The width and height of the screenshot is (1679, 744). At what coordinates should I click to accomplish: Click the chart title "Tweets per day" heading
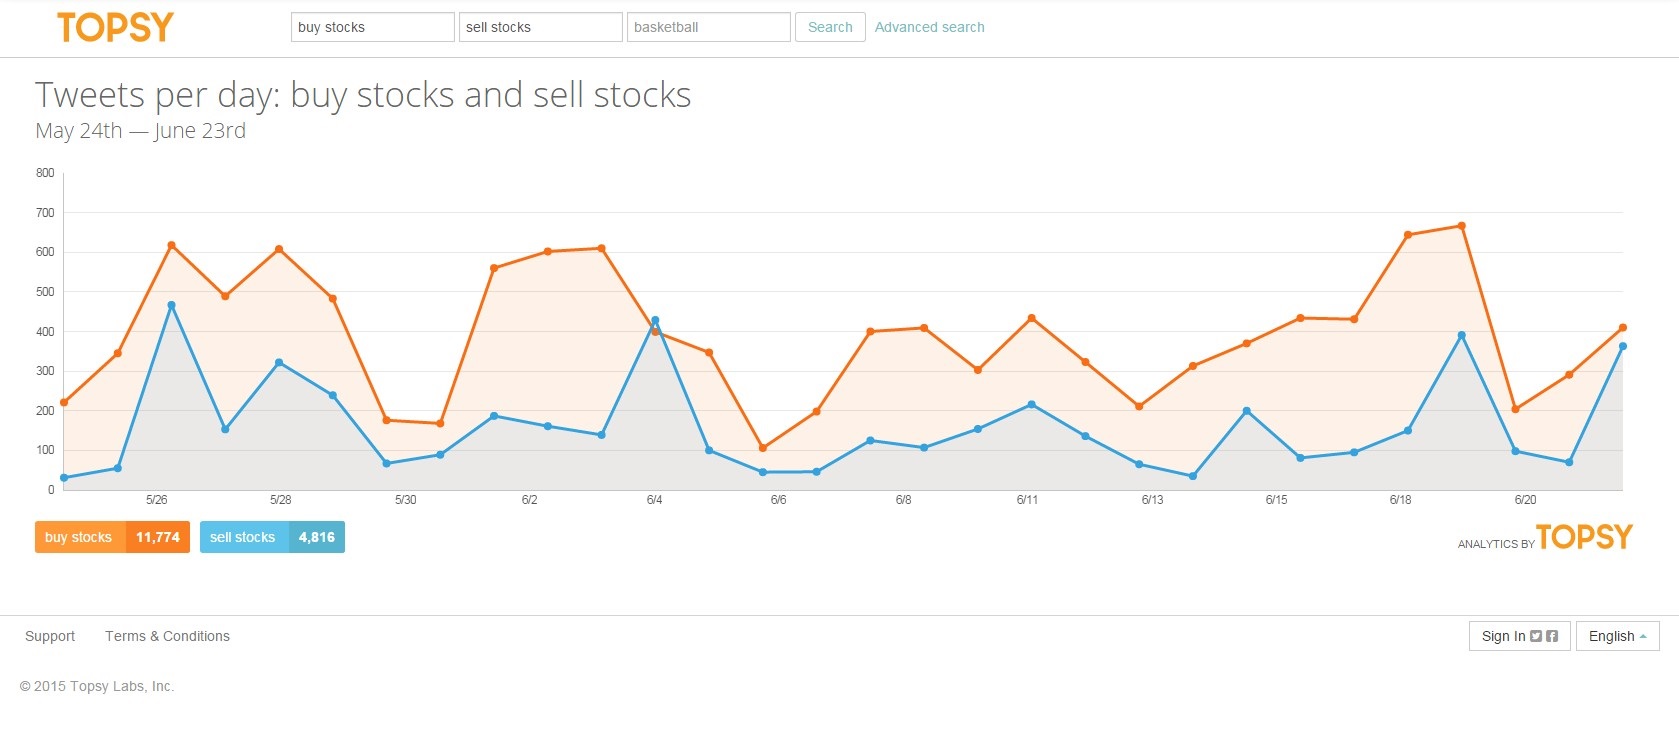363,95
